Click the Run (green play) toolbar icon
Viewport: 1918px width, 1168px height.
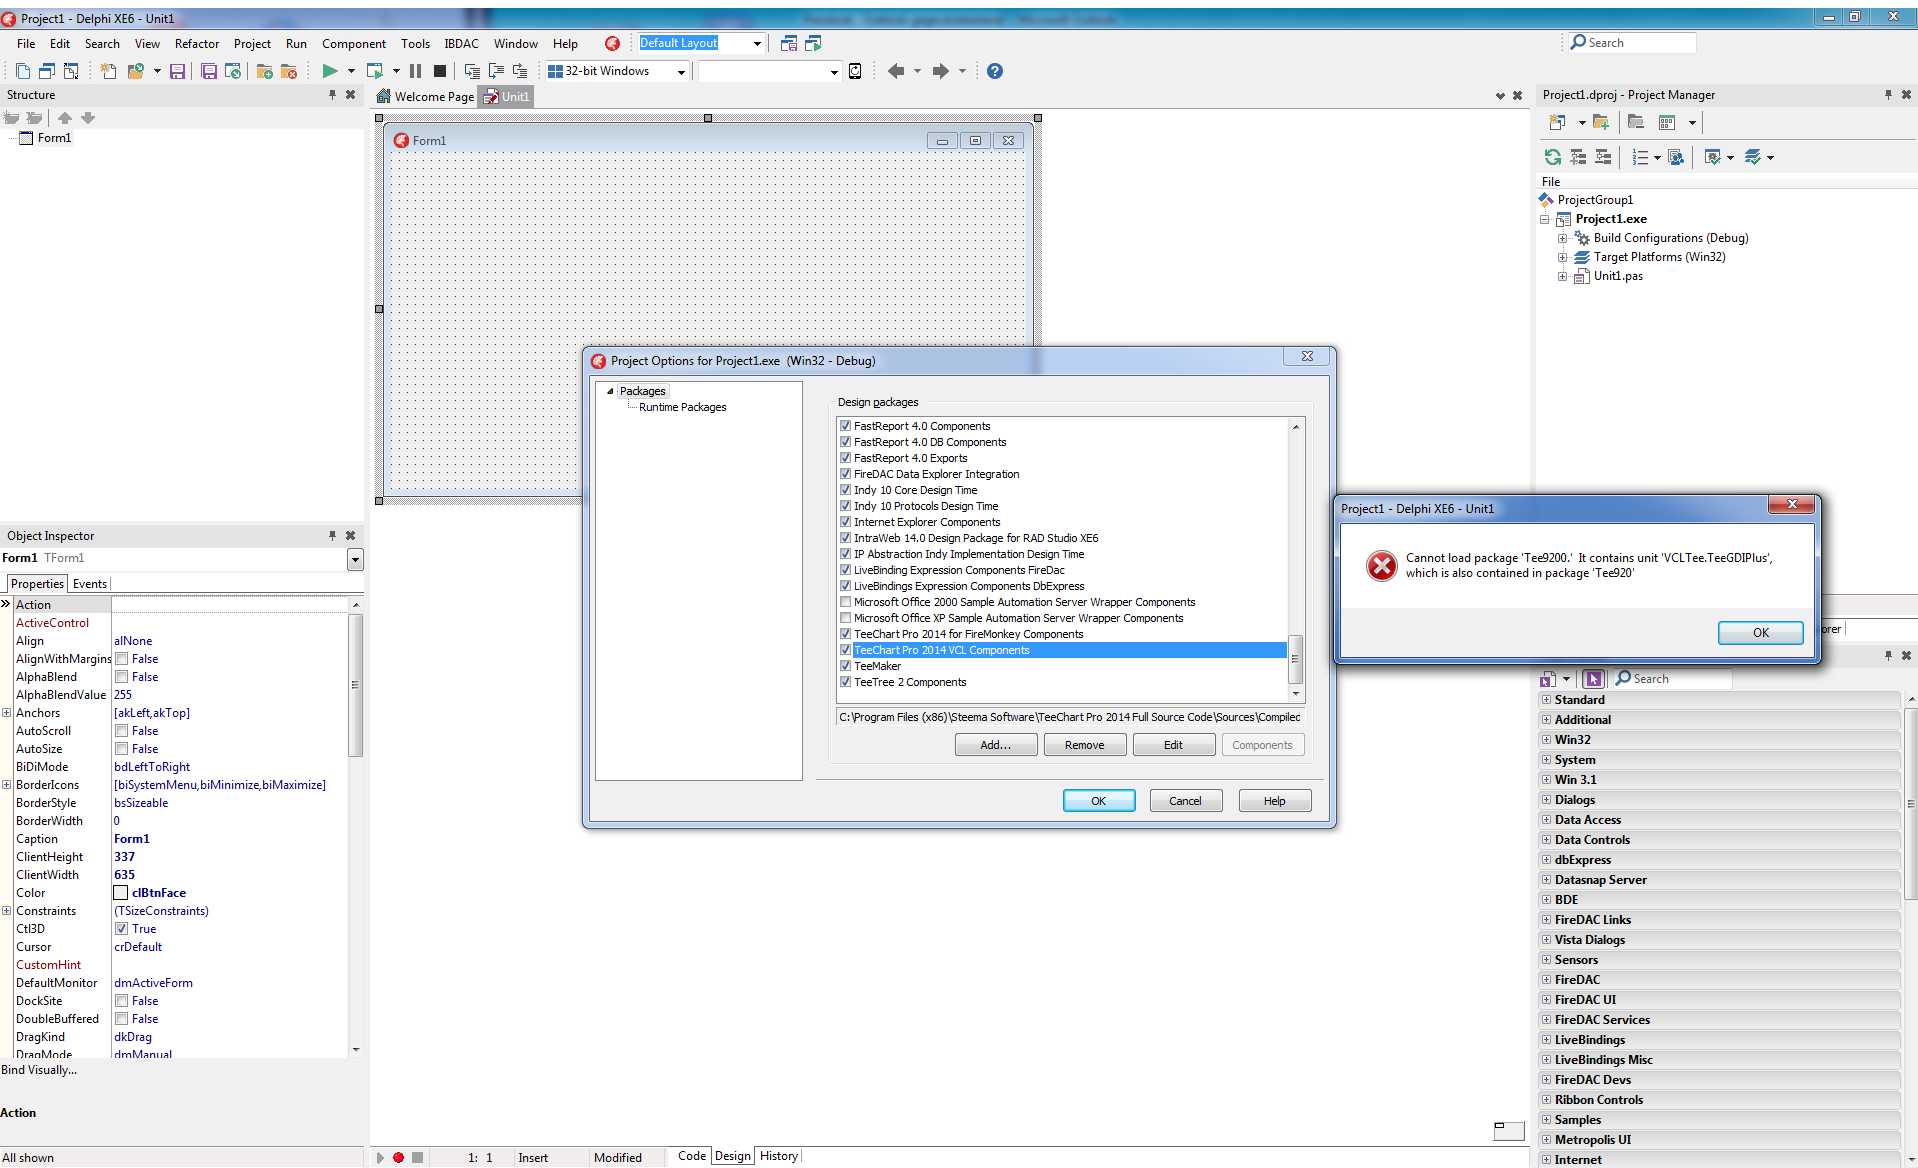pyautogui.click(x=329, y=71)
